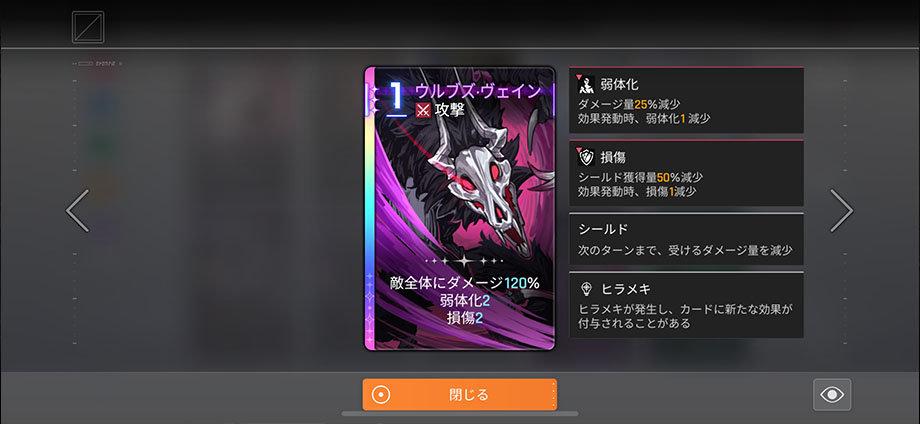The image size is (920, 424).
Task: Click the diagonal-slash square icon at top
Action: click(x=88, y=27)
